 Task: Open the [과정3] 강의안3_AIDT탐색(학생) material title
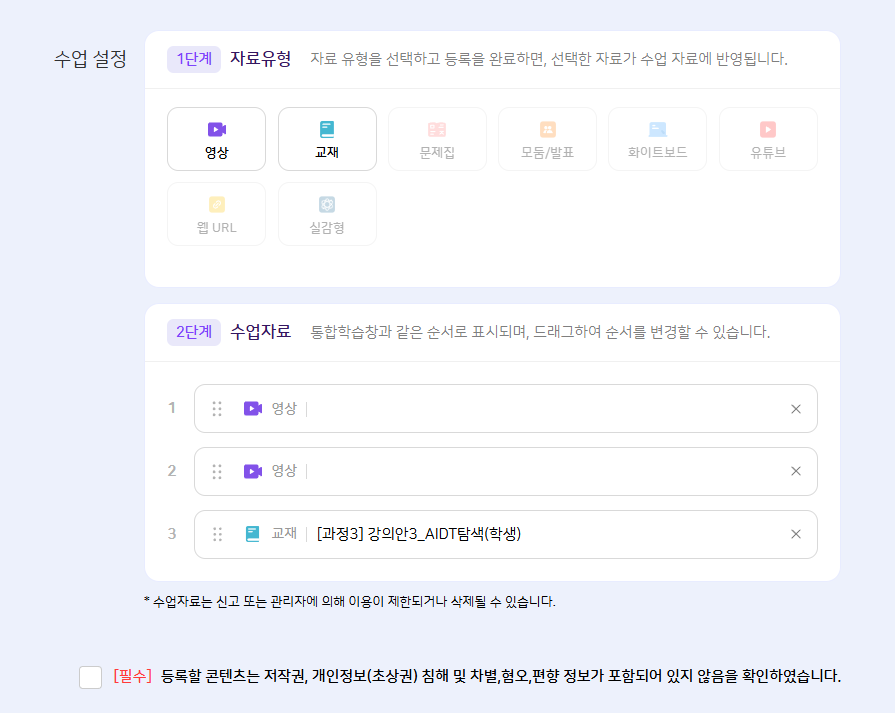pyautogui.click(x=419, y=534)
